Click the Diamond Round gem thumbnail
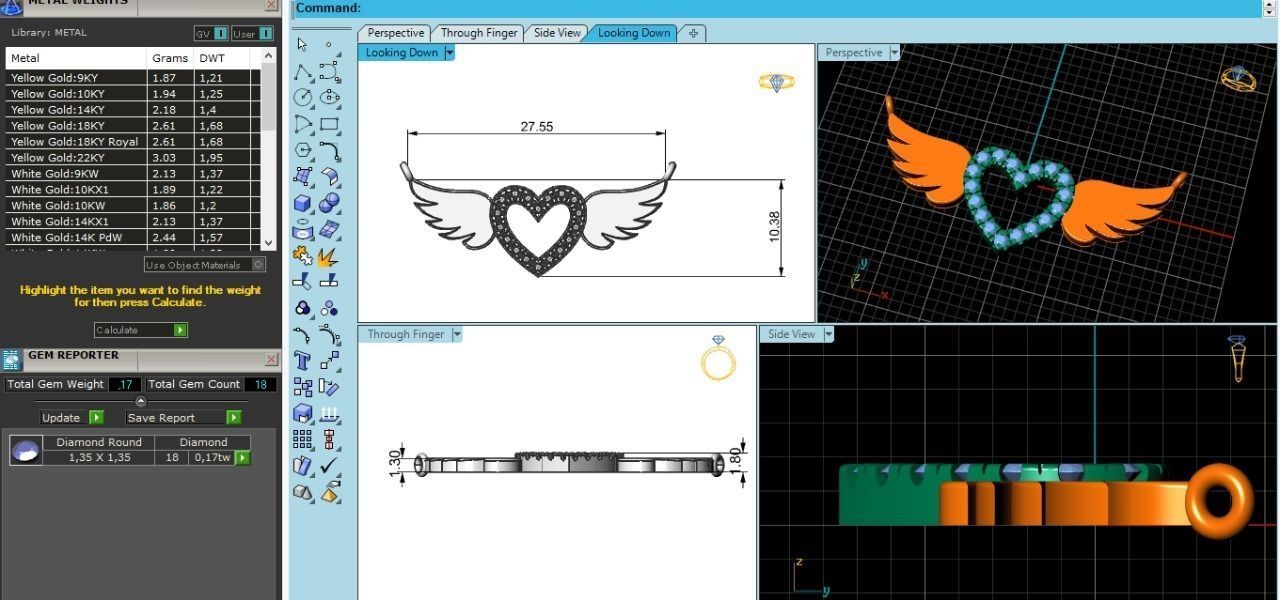The height and width of the screenshot is (600, 1280). (26, 451)
